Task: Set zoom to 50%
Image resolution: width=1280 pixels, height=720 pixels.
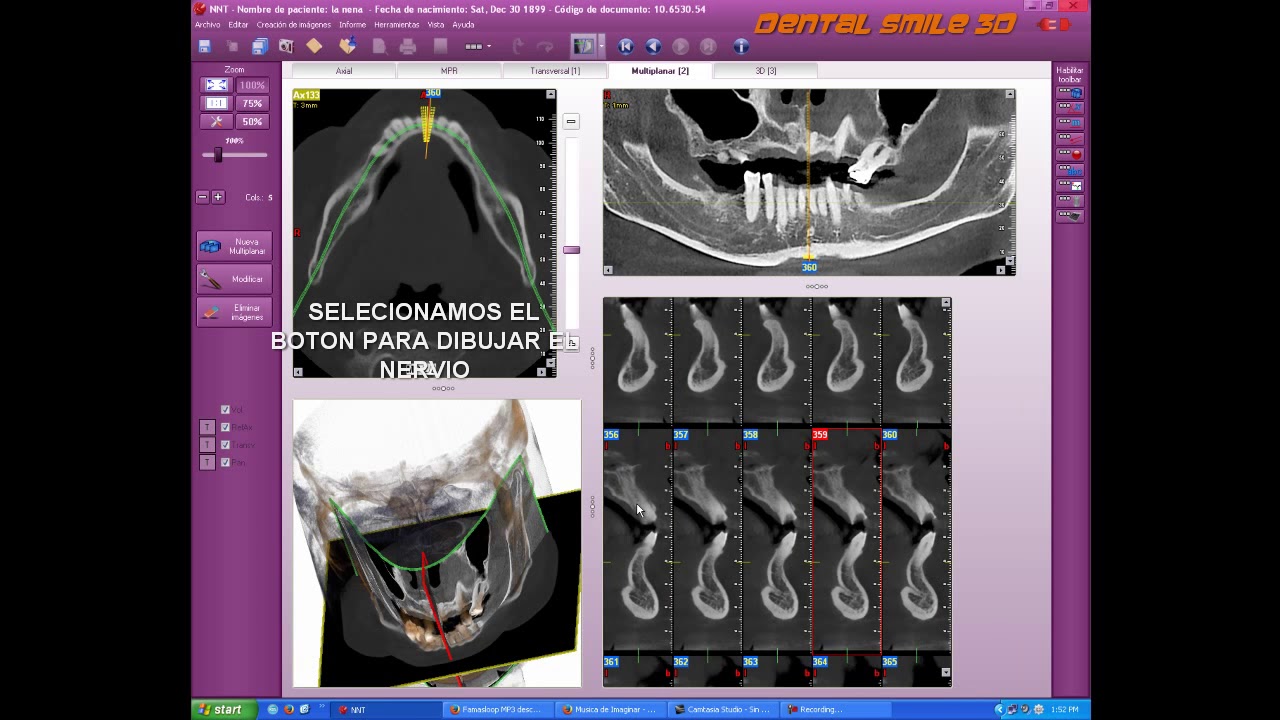Action: click(x=252, y=122)
